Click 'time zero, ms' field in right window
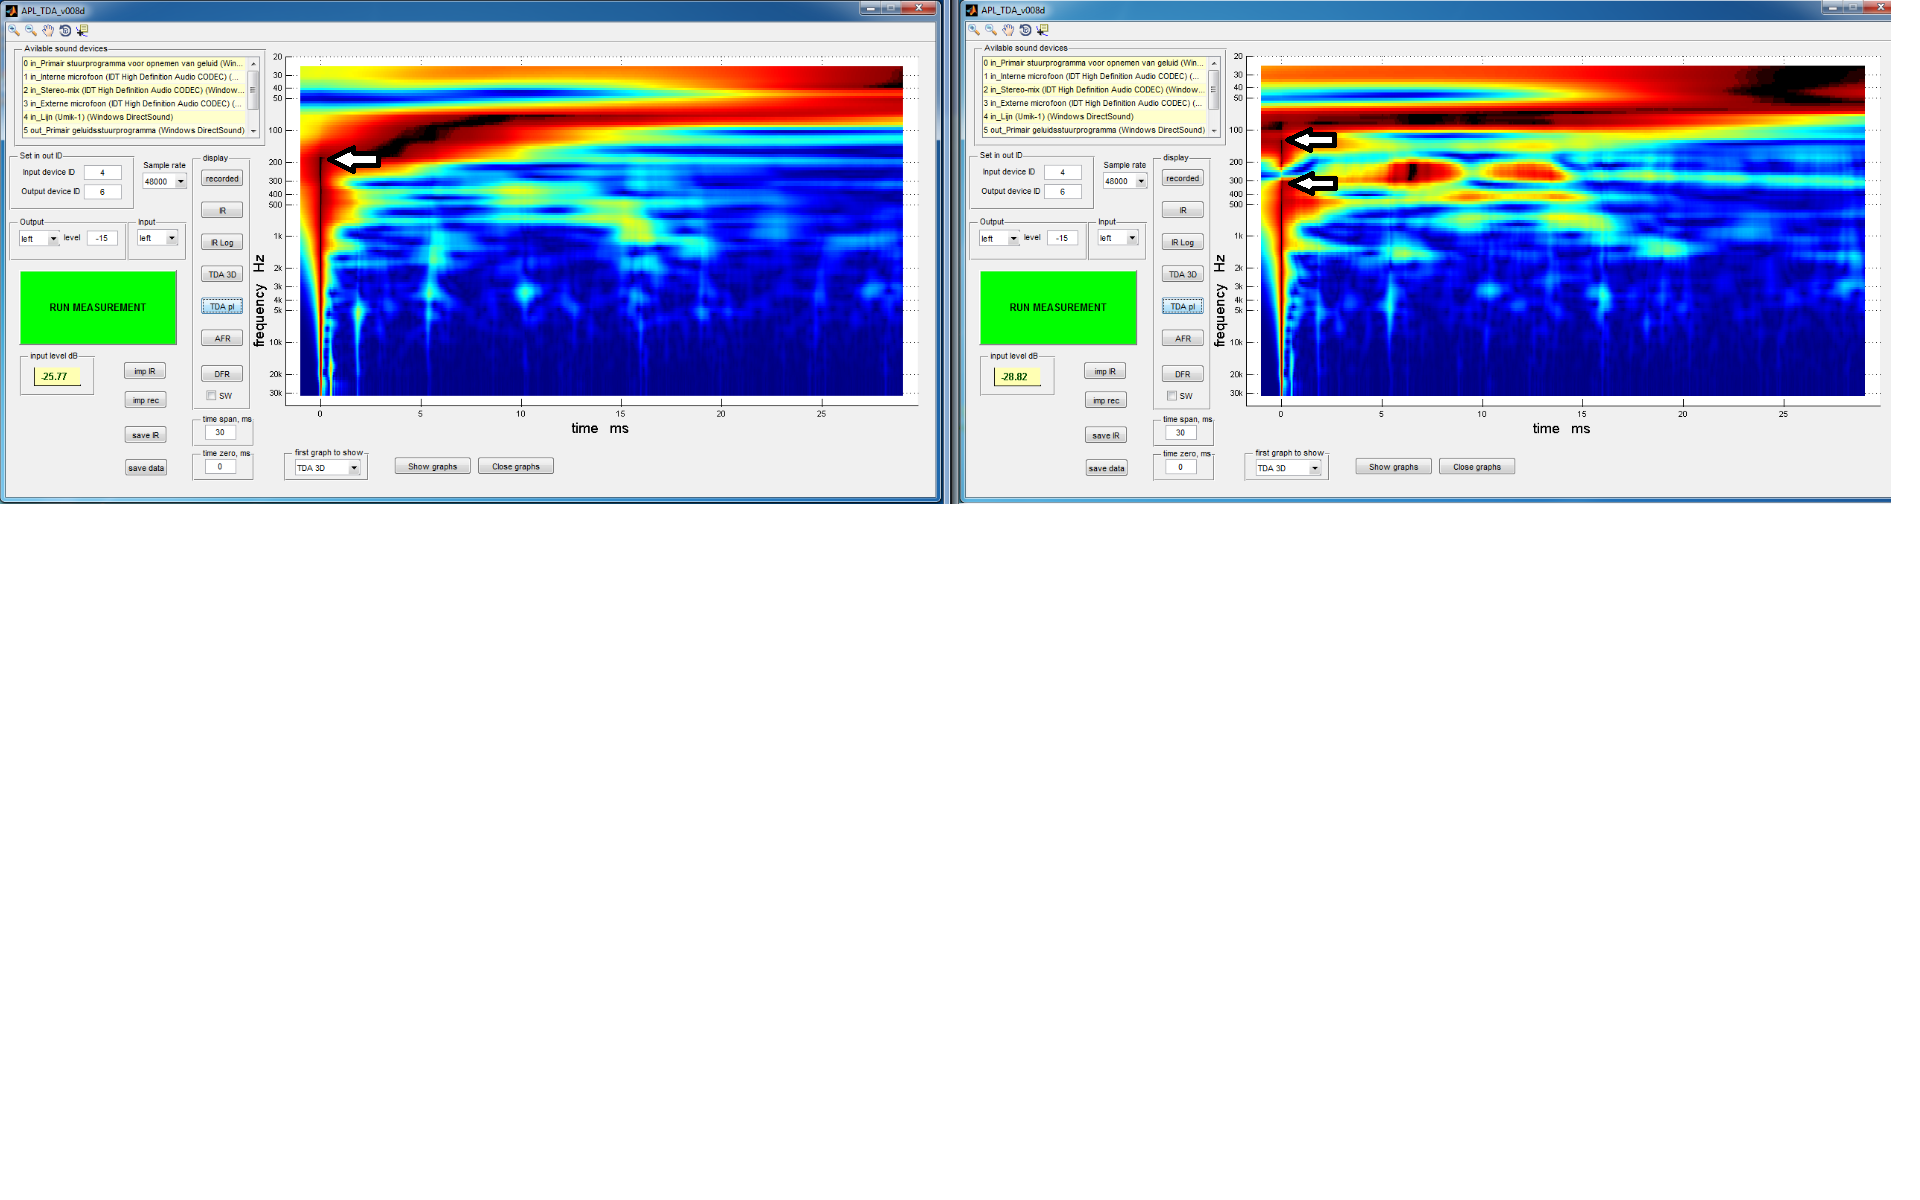 pyautogui.click(x=1180, y=466)
